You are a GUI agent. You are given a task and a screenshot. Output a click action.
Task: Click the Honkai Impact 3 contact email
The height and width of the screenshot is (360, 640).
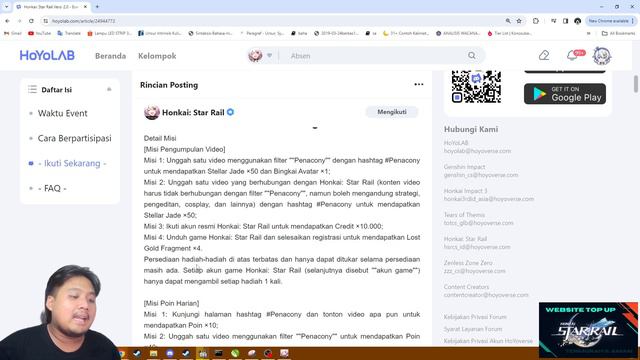click(489, 199)
